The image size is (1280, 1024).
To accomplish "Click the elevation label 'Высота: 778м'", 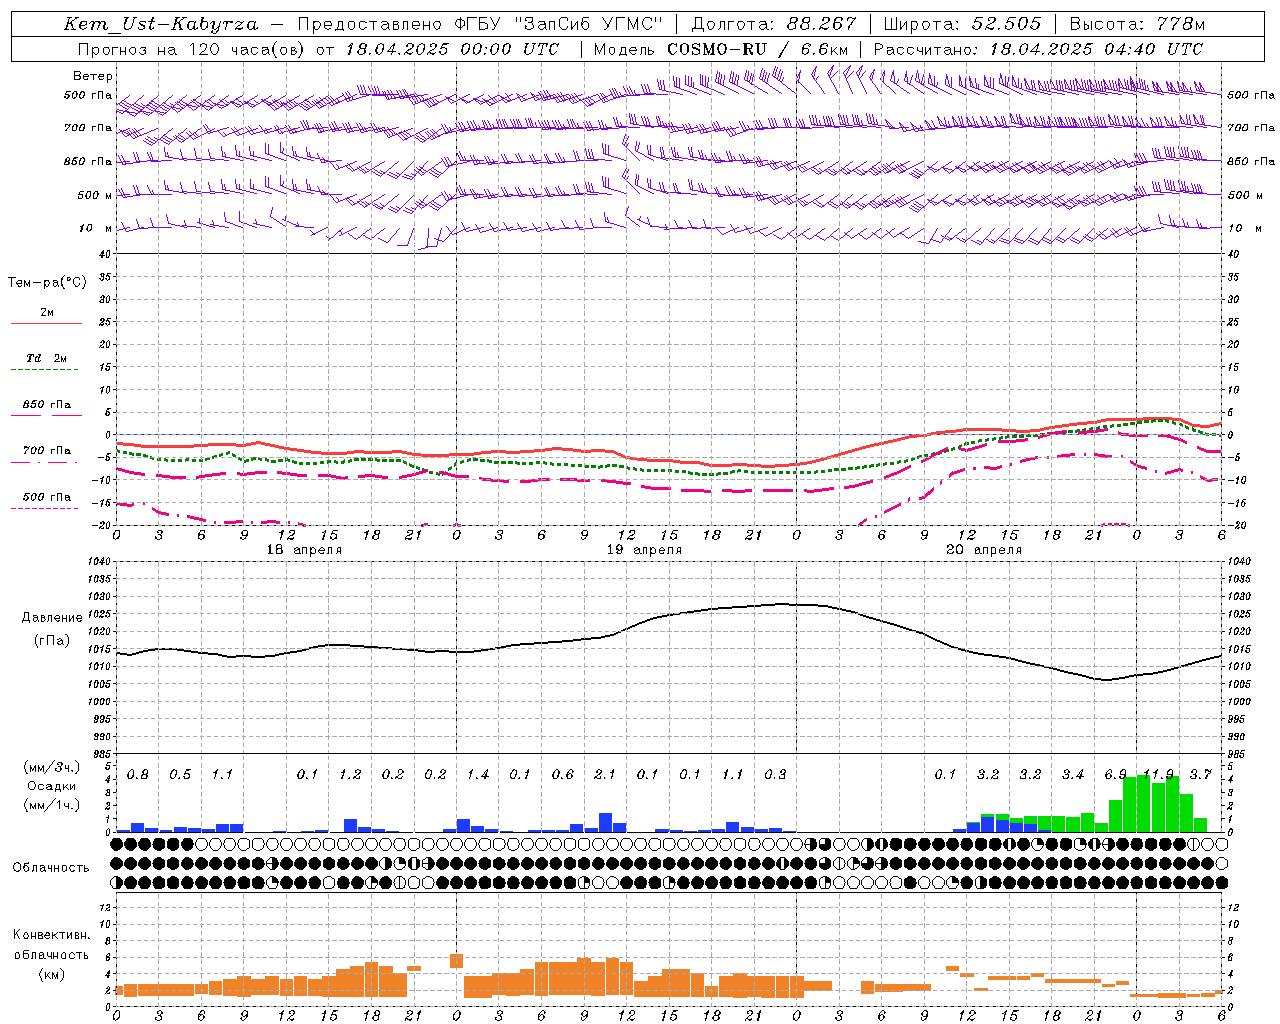I will tap(1137, 24).
